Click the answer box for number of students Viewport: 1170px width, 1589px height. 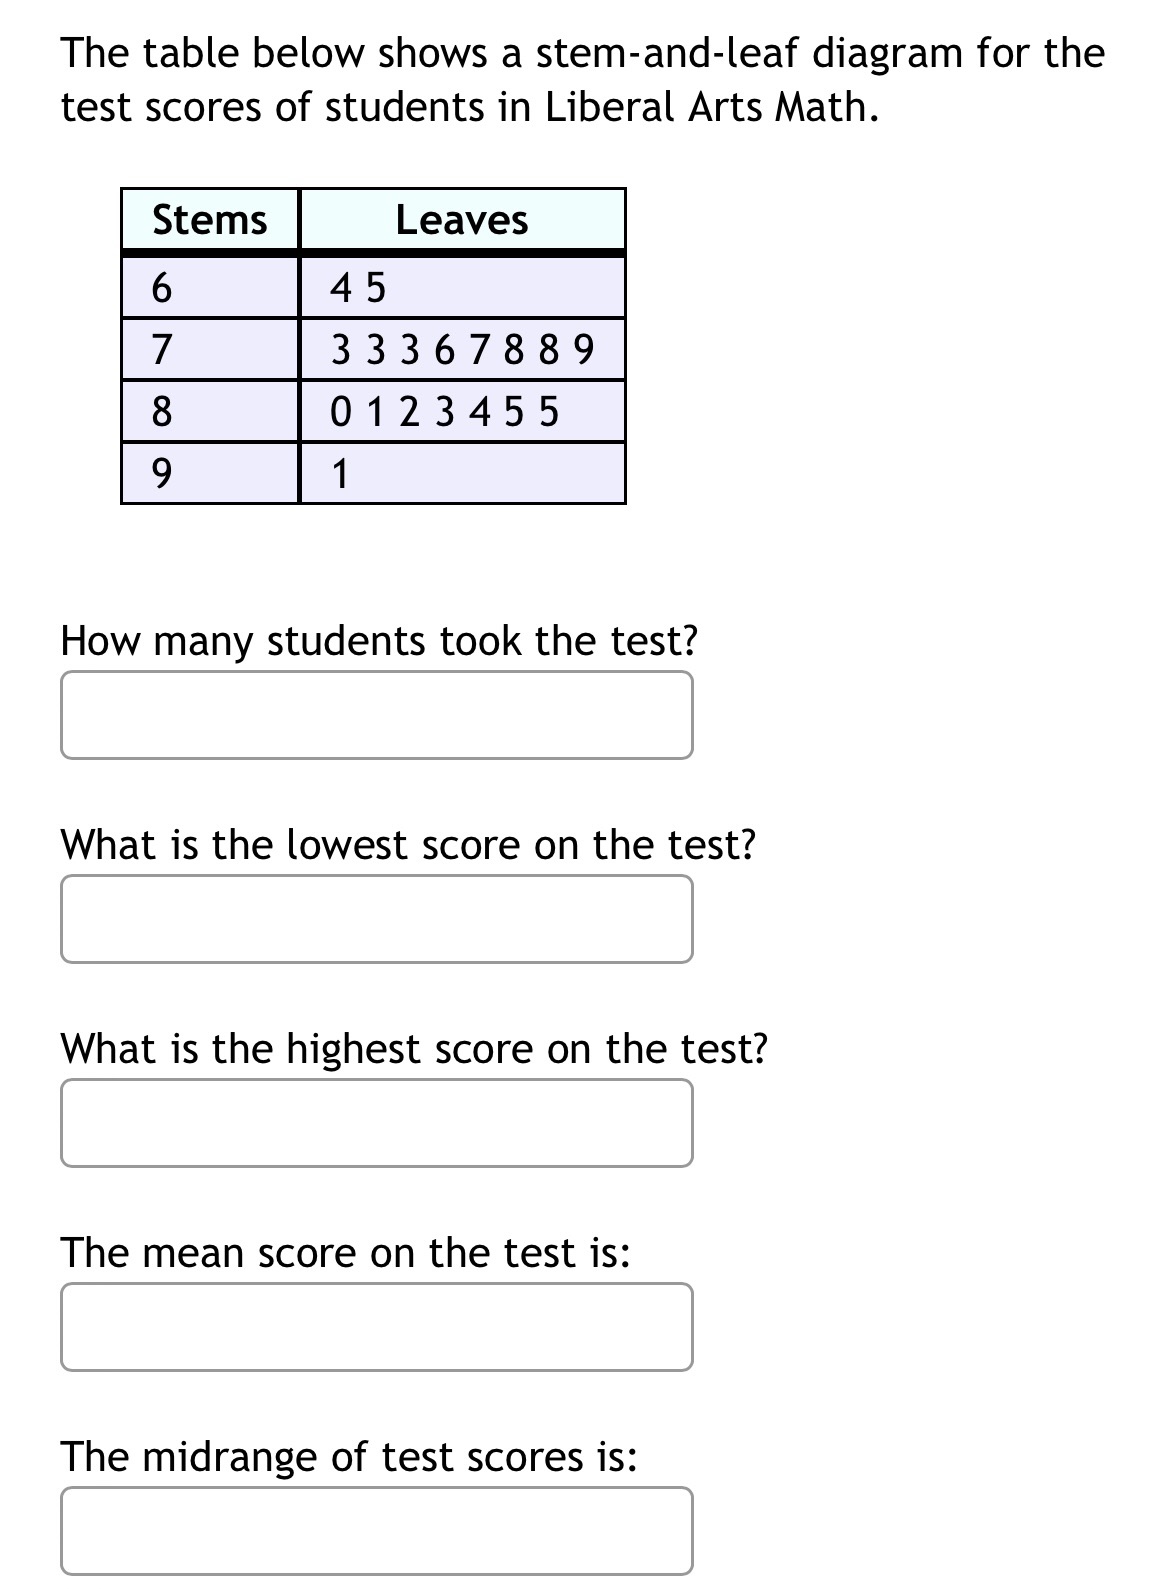(x=377, y=714)
